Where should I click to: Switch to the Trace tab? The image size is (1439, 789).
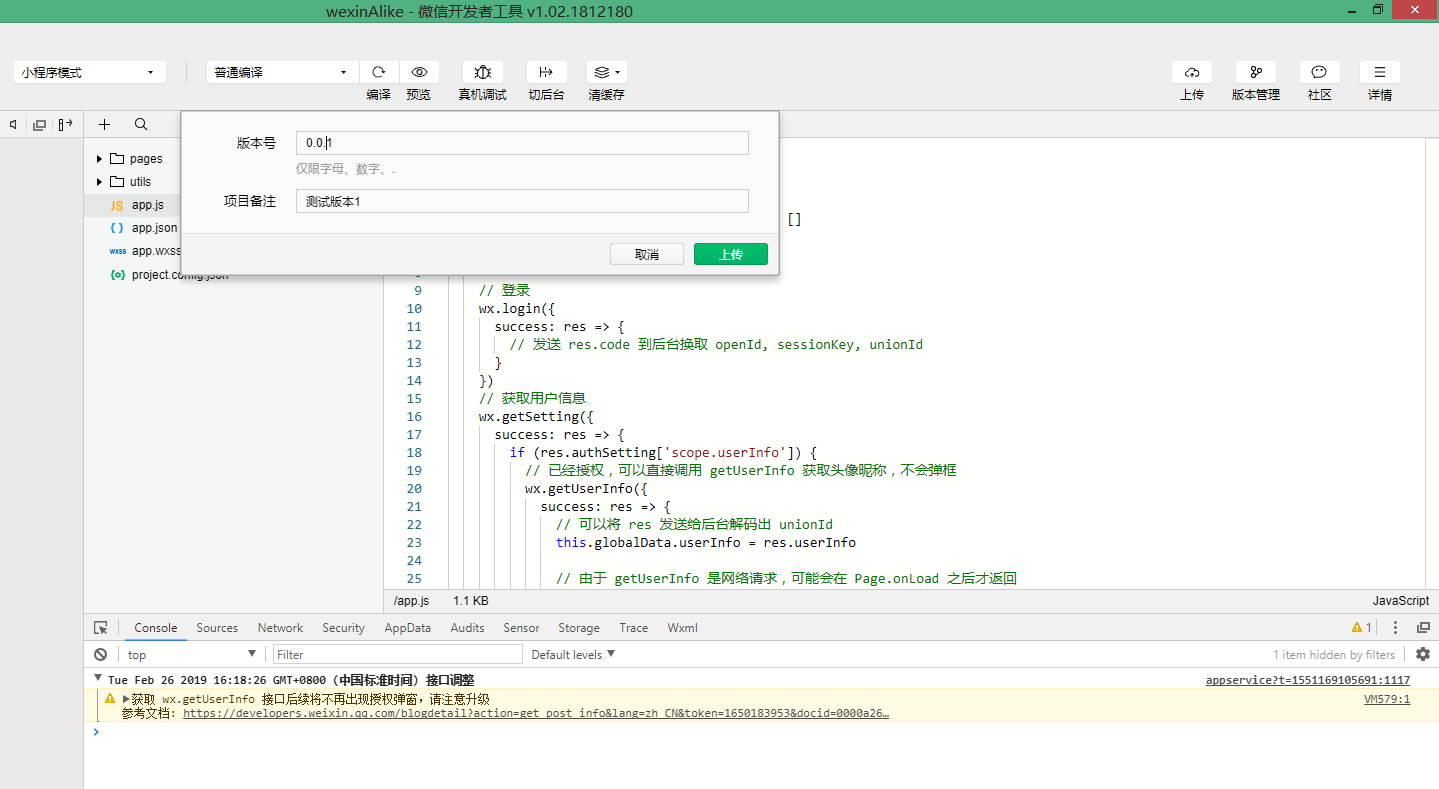pos(634,628)
